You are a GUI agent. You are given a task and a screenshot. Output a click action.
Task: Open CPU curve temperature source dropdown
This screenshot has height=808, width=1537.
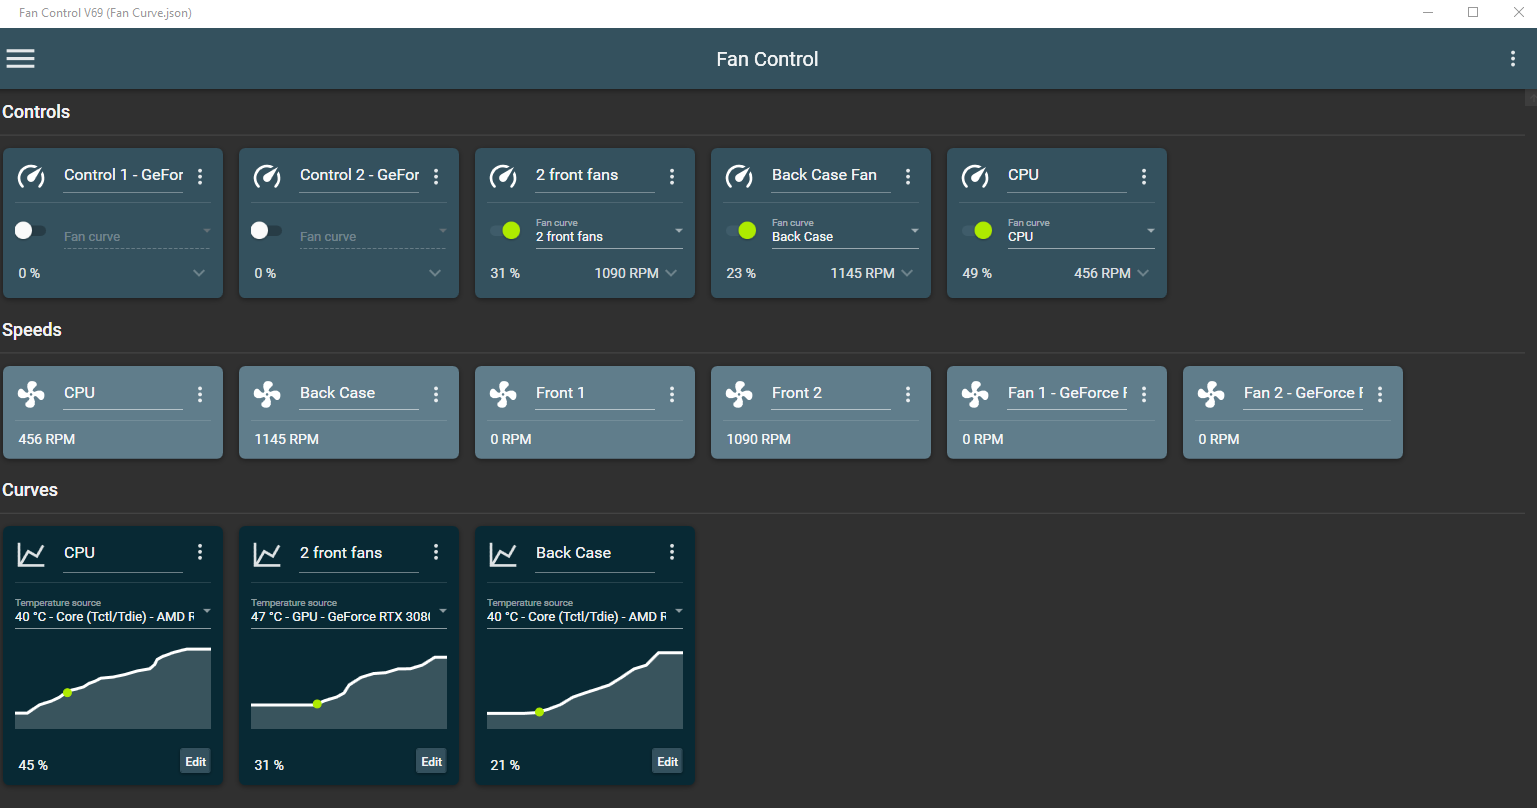113,612
